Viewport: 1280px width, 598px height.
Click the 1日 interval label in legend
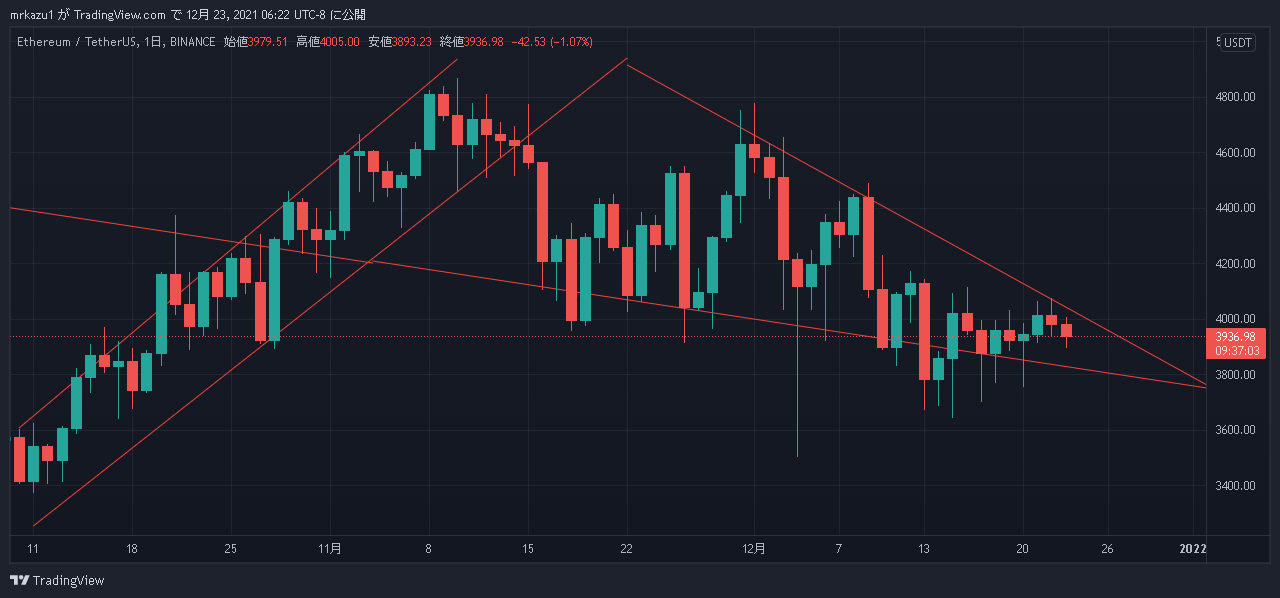153,42
